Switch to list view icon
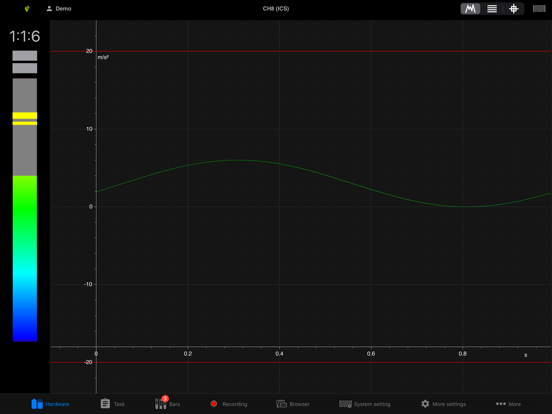The width and height of the screenshot is (552, 414). click(492, 9)
